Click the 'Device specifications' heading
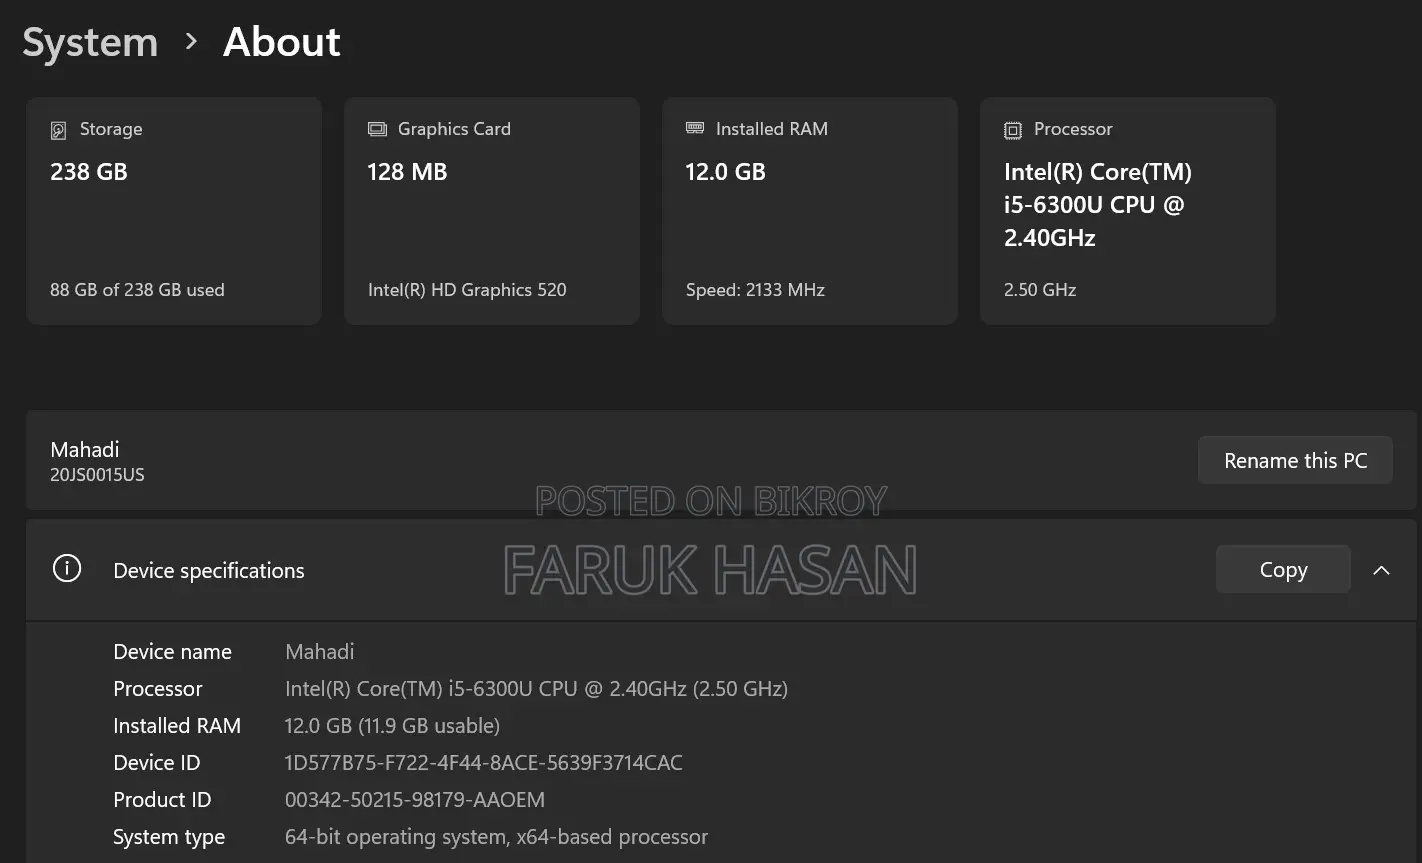1422x863 pixels. pyautogui.click(x=209, y=571)
